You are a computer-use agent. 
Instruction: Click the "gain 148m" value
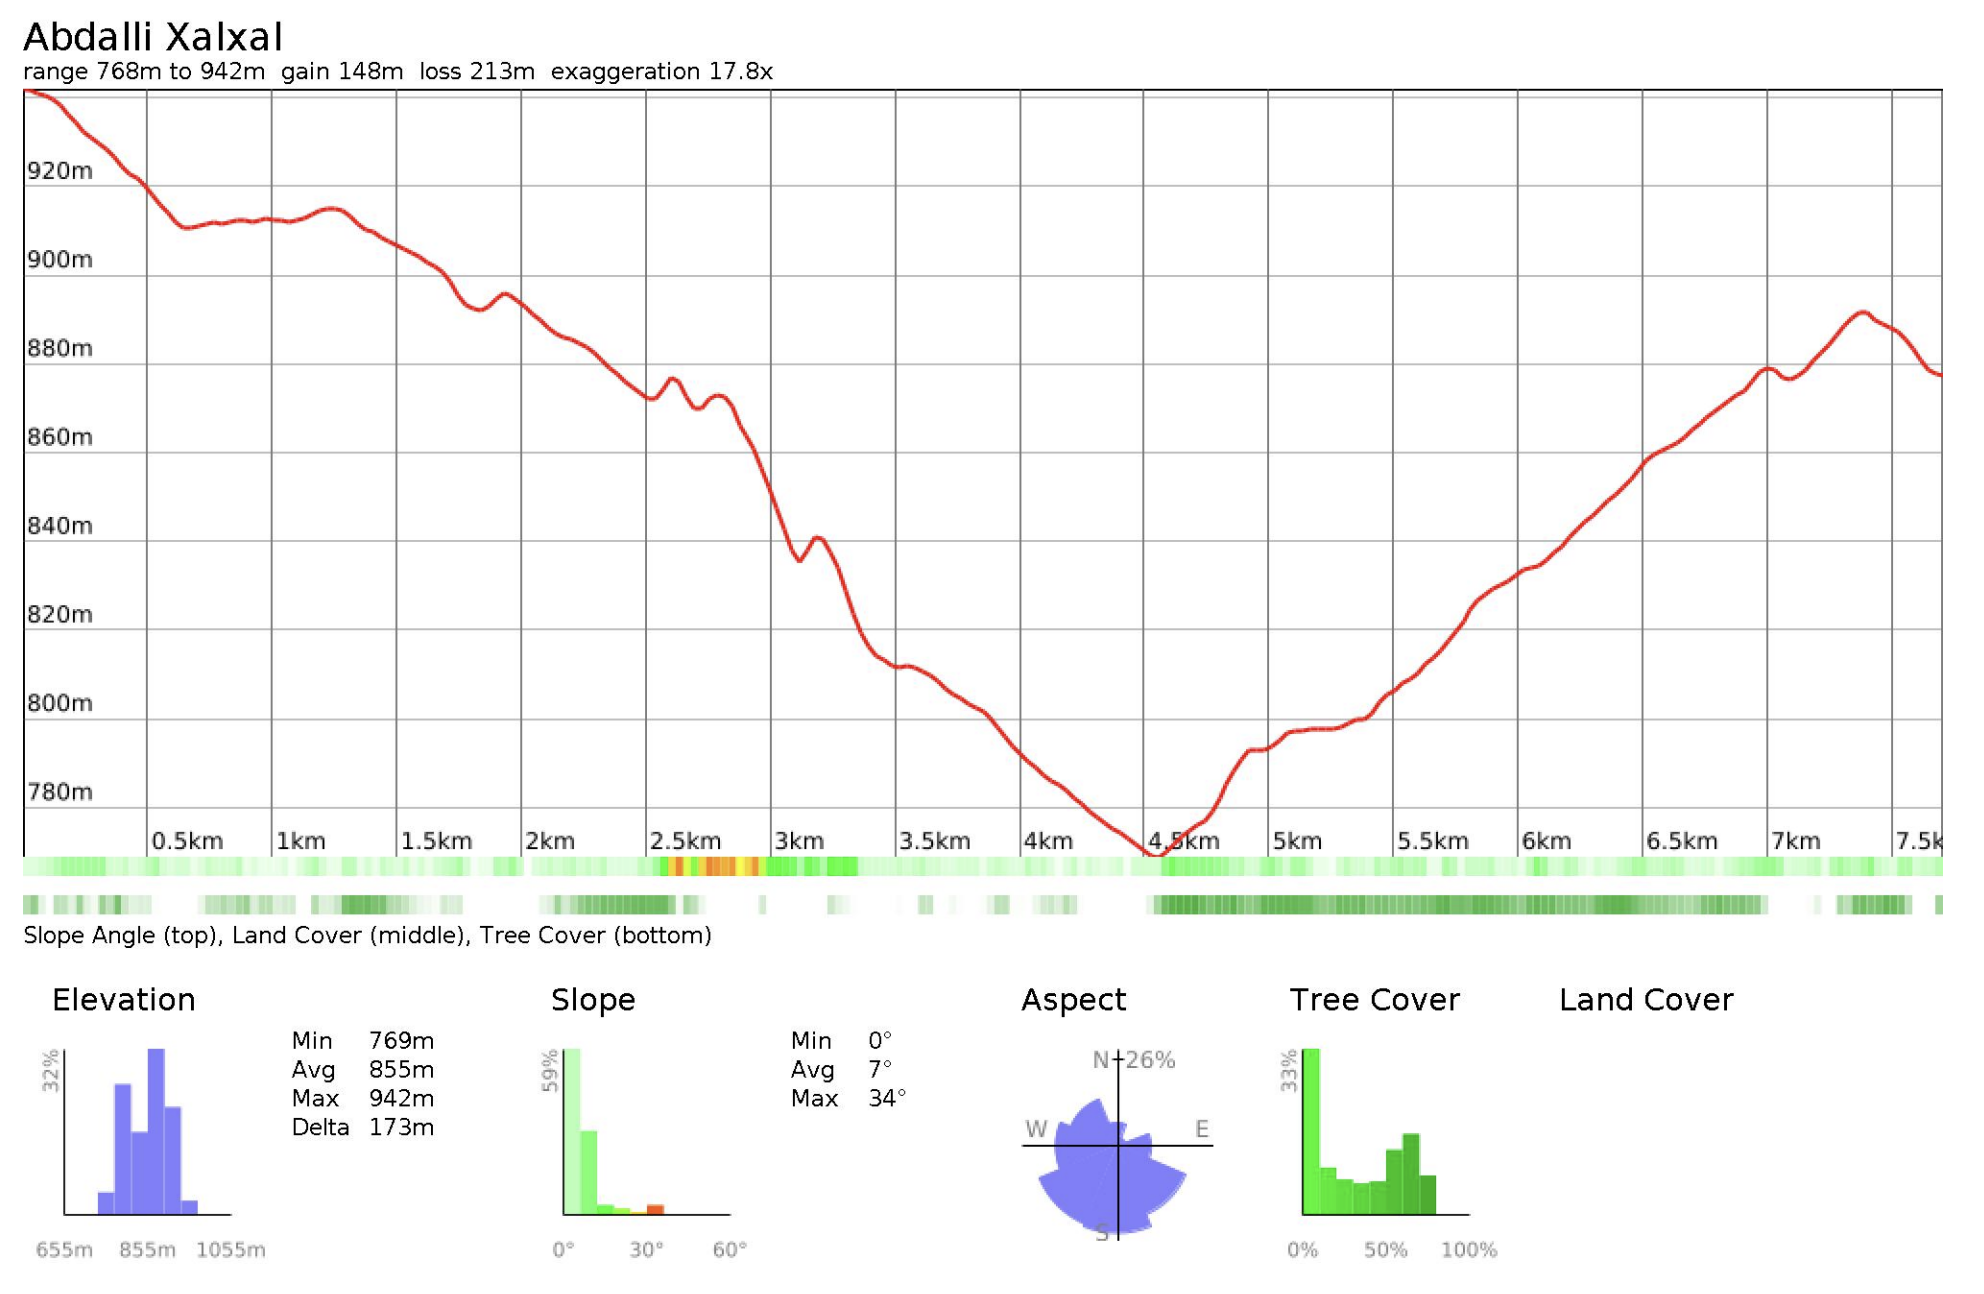pyautogui.click(x=342, y=72)
